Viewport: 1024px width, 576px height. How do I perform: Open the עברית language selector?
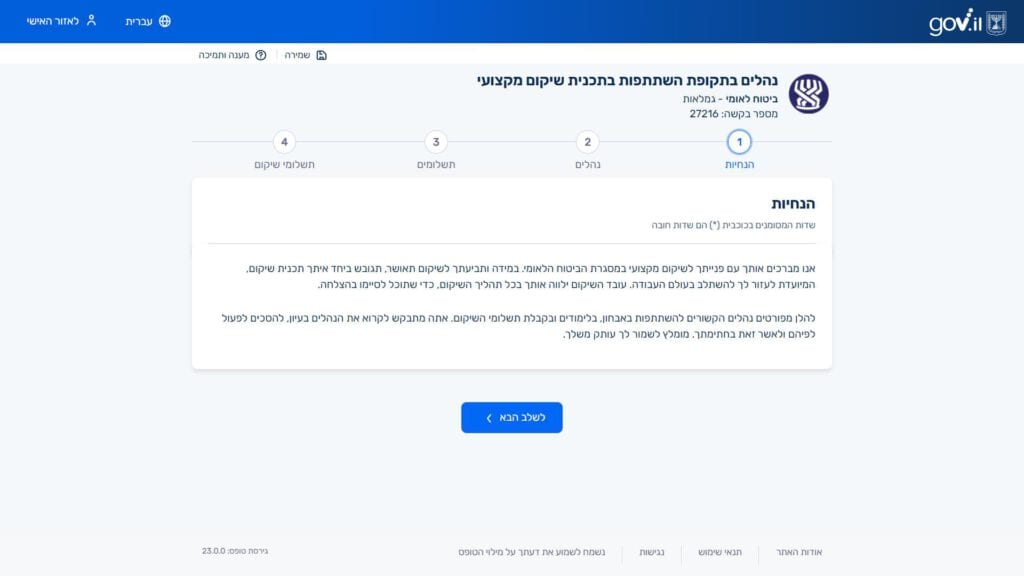coord(139,21)
